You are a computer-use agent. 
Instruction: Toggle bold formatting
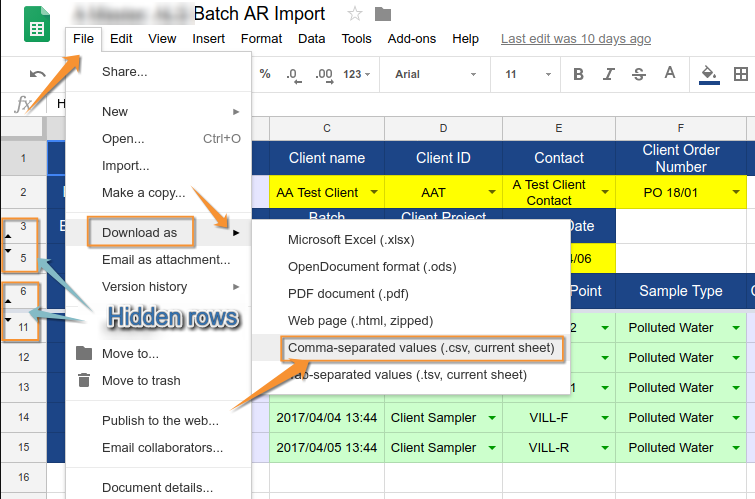click(578, 74)
